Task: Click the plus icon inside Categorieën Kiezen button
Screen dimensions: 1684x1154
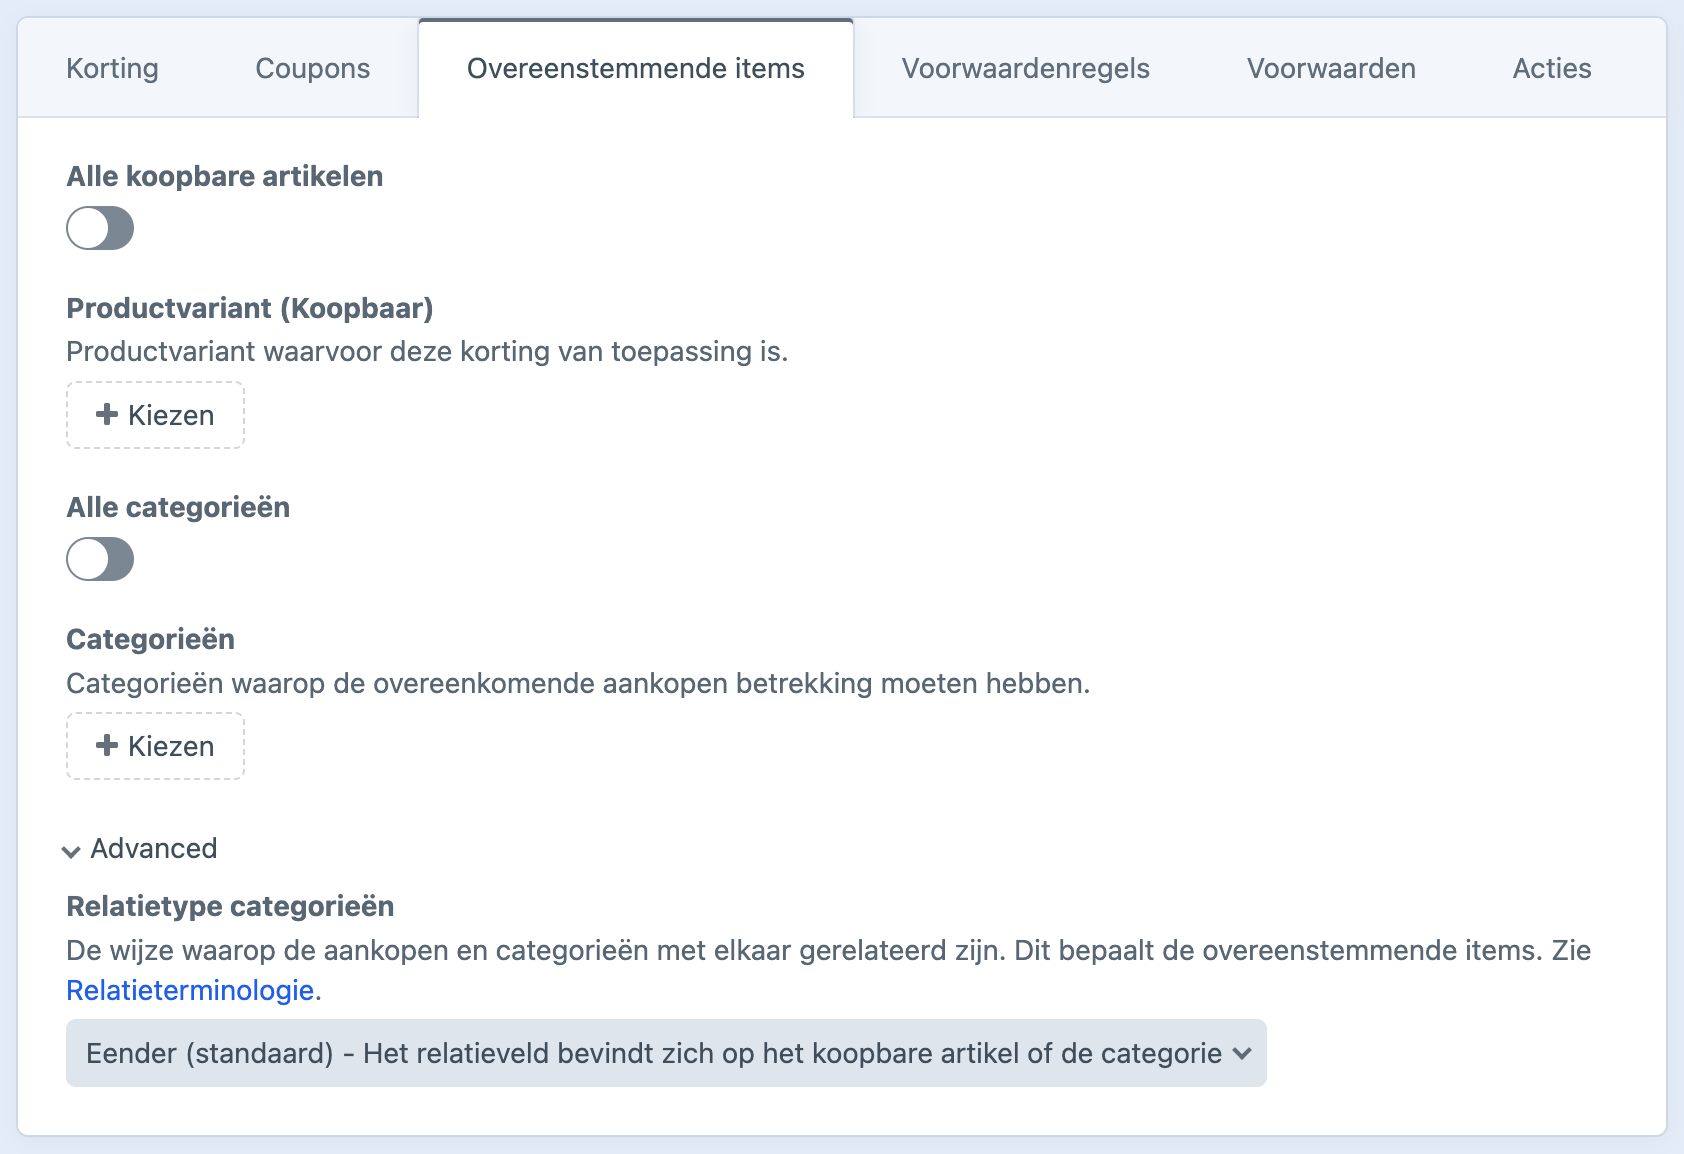Action: pos(106,746)
